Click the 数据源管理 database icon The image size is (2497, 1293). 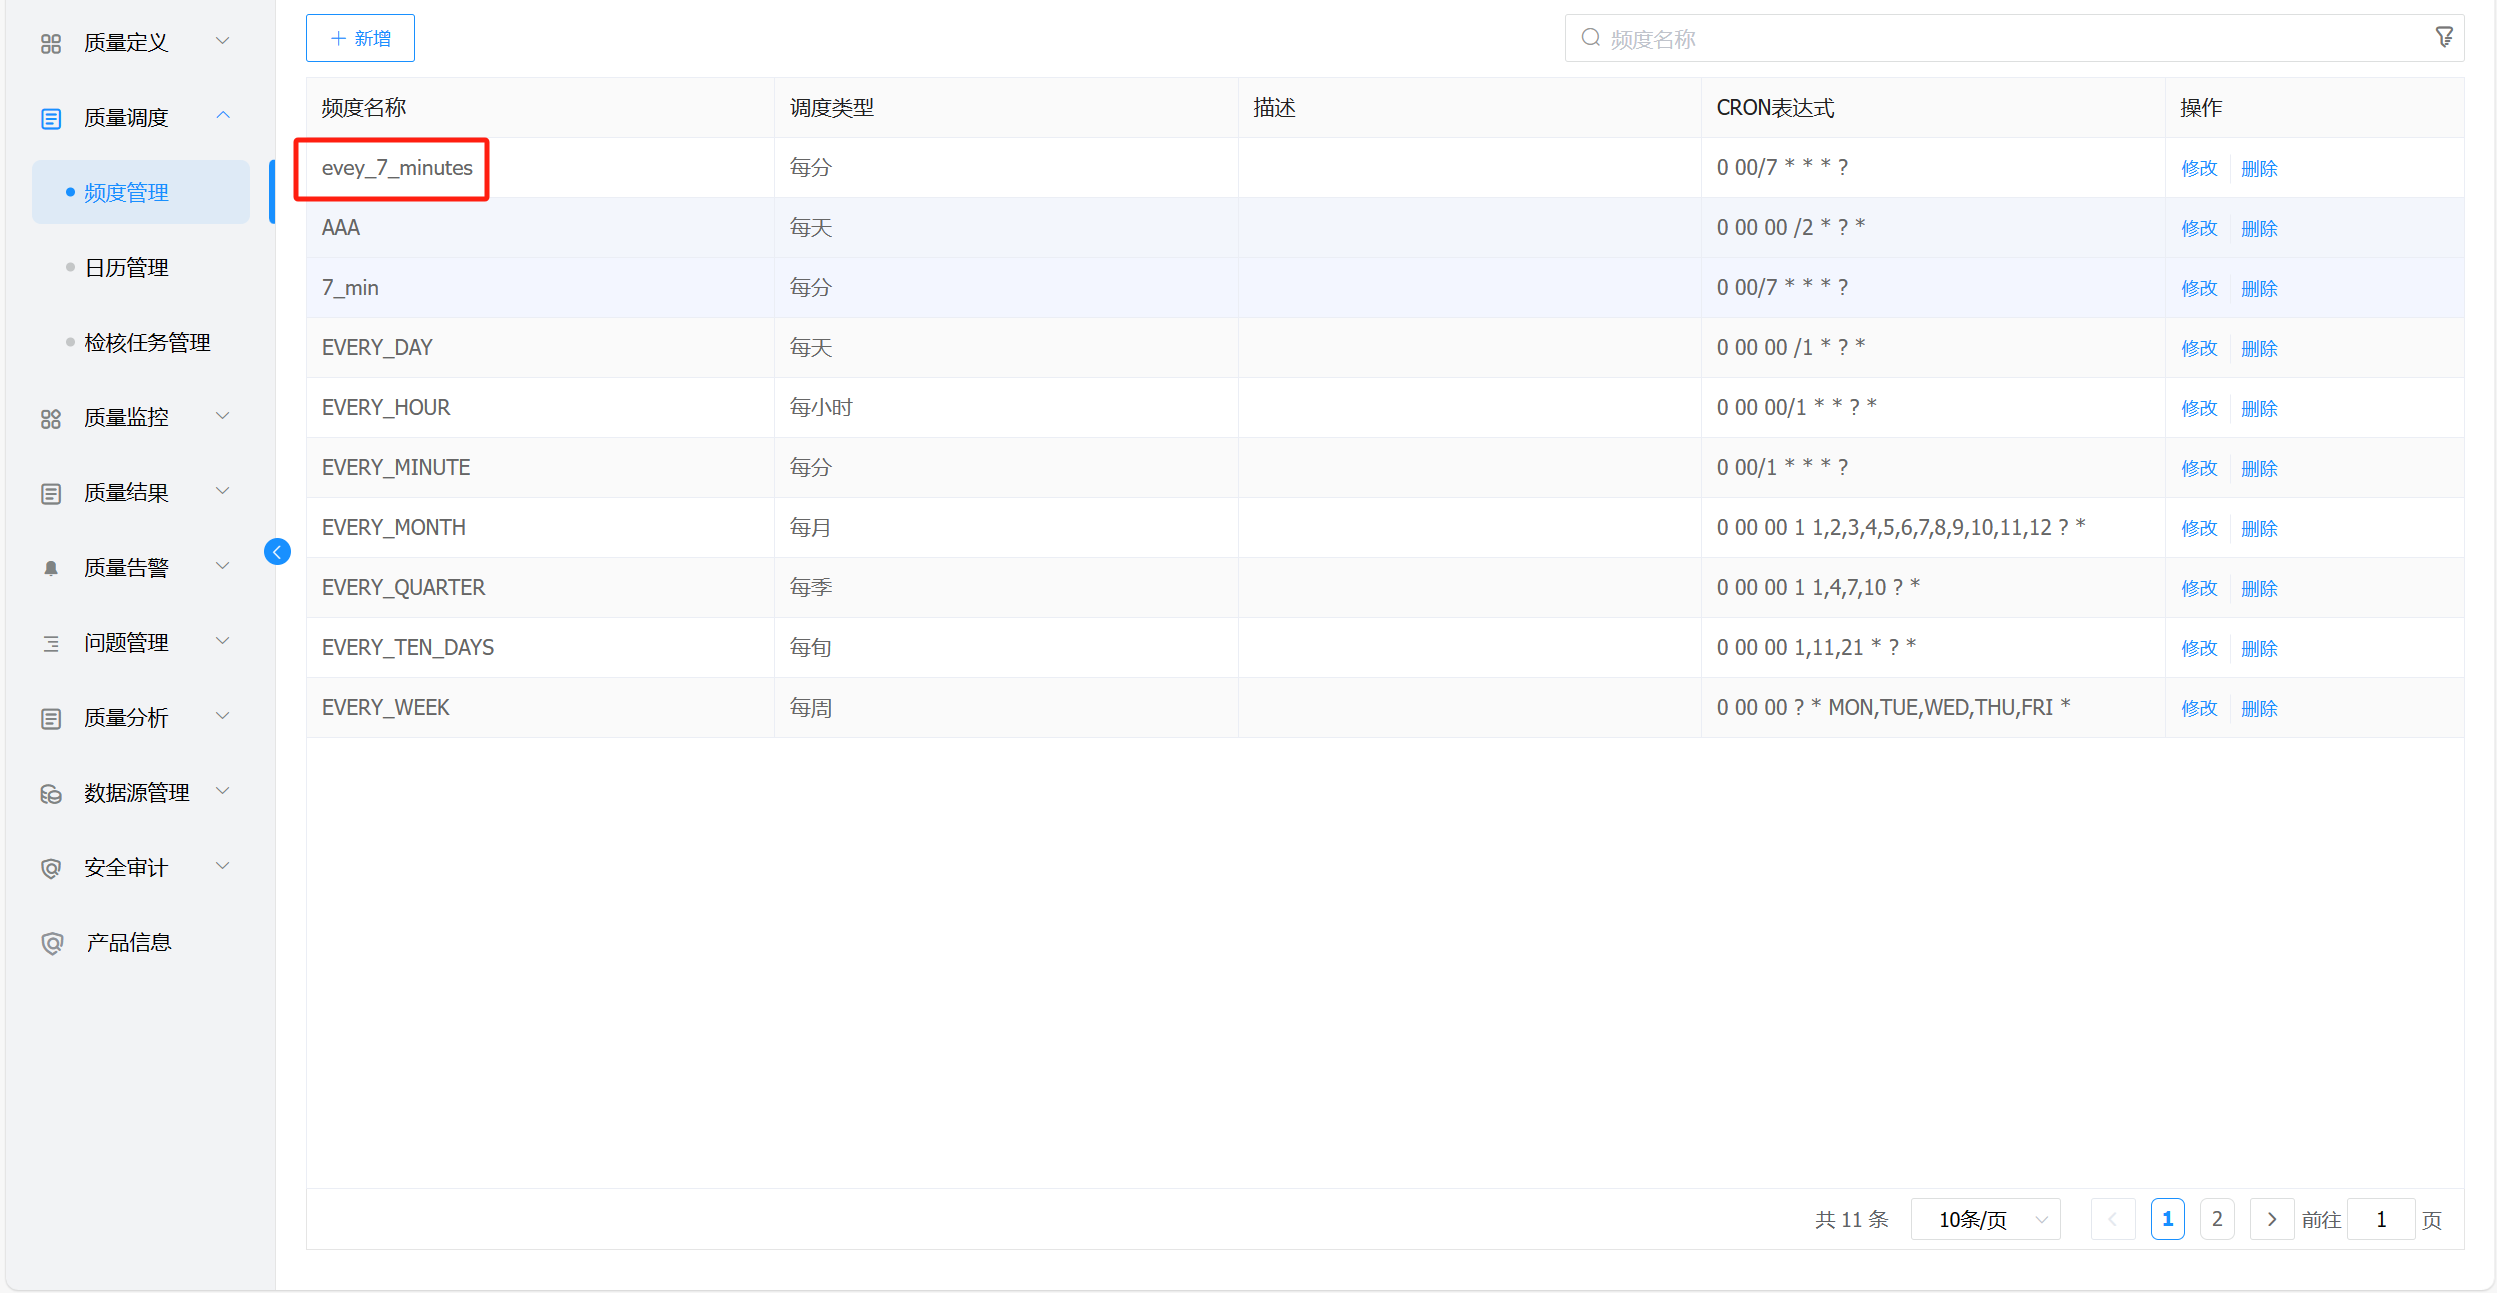[51, 794]
